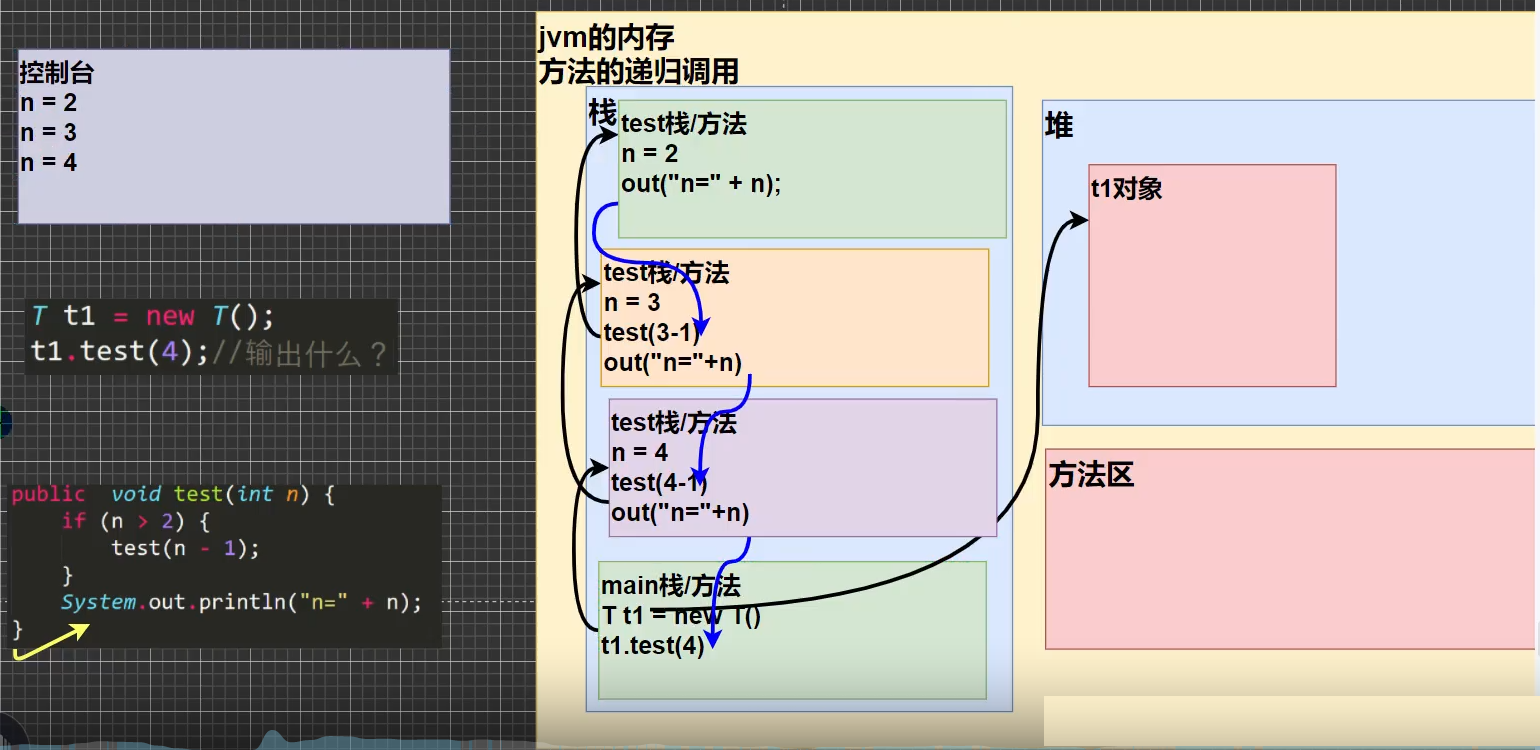Image resolution: width=1540 pixels, height=750 pixels.
Task: Click 'out("n="+n)' in the n = 4 frame
Action: point(680,513)
